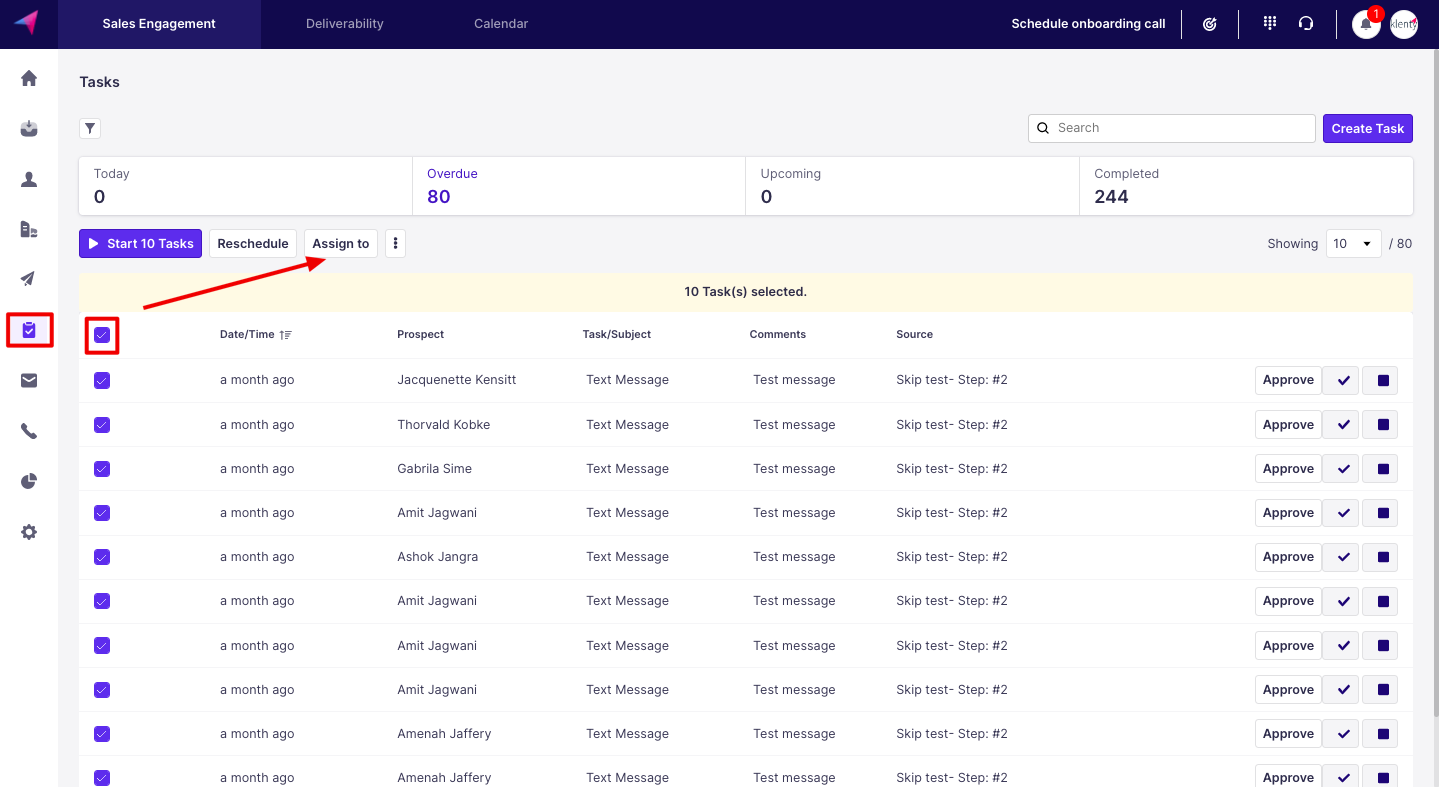
Task: Open Accounts building icon in sidebar
Action: [29, 229]
